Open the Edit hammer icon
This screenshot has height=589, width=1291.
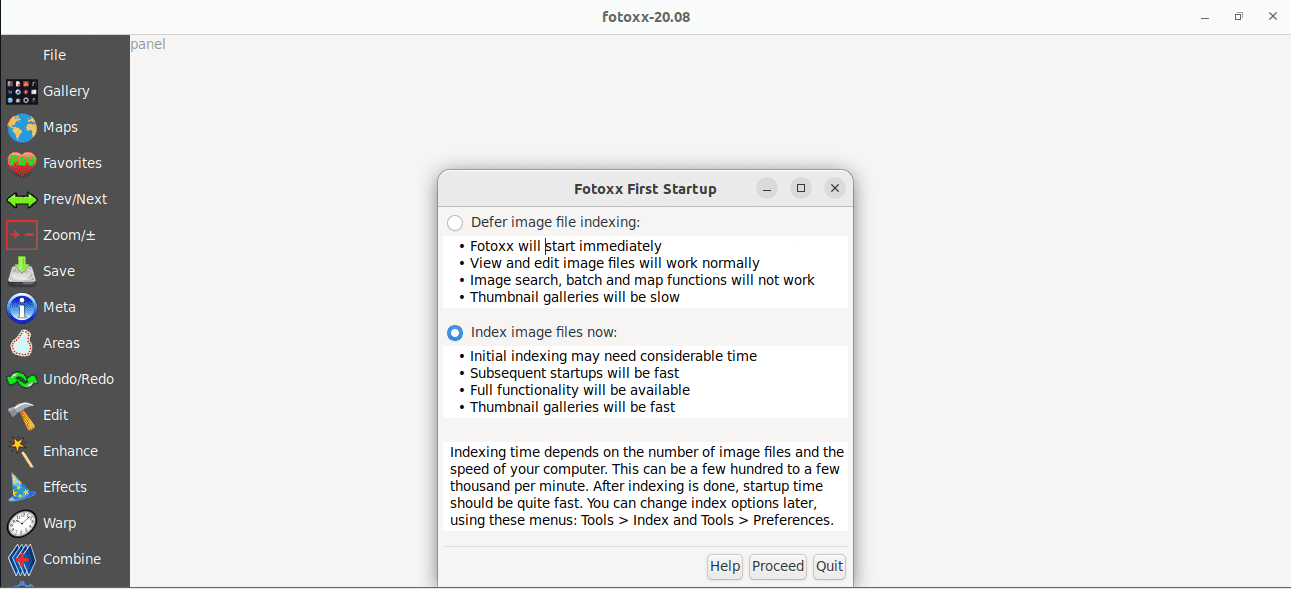[22, 415]
